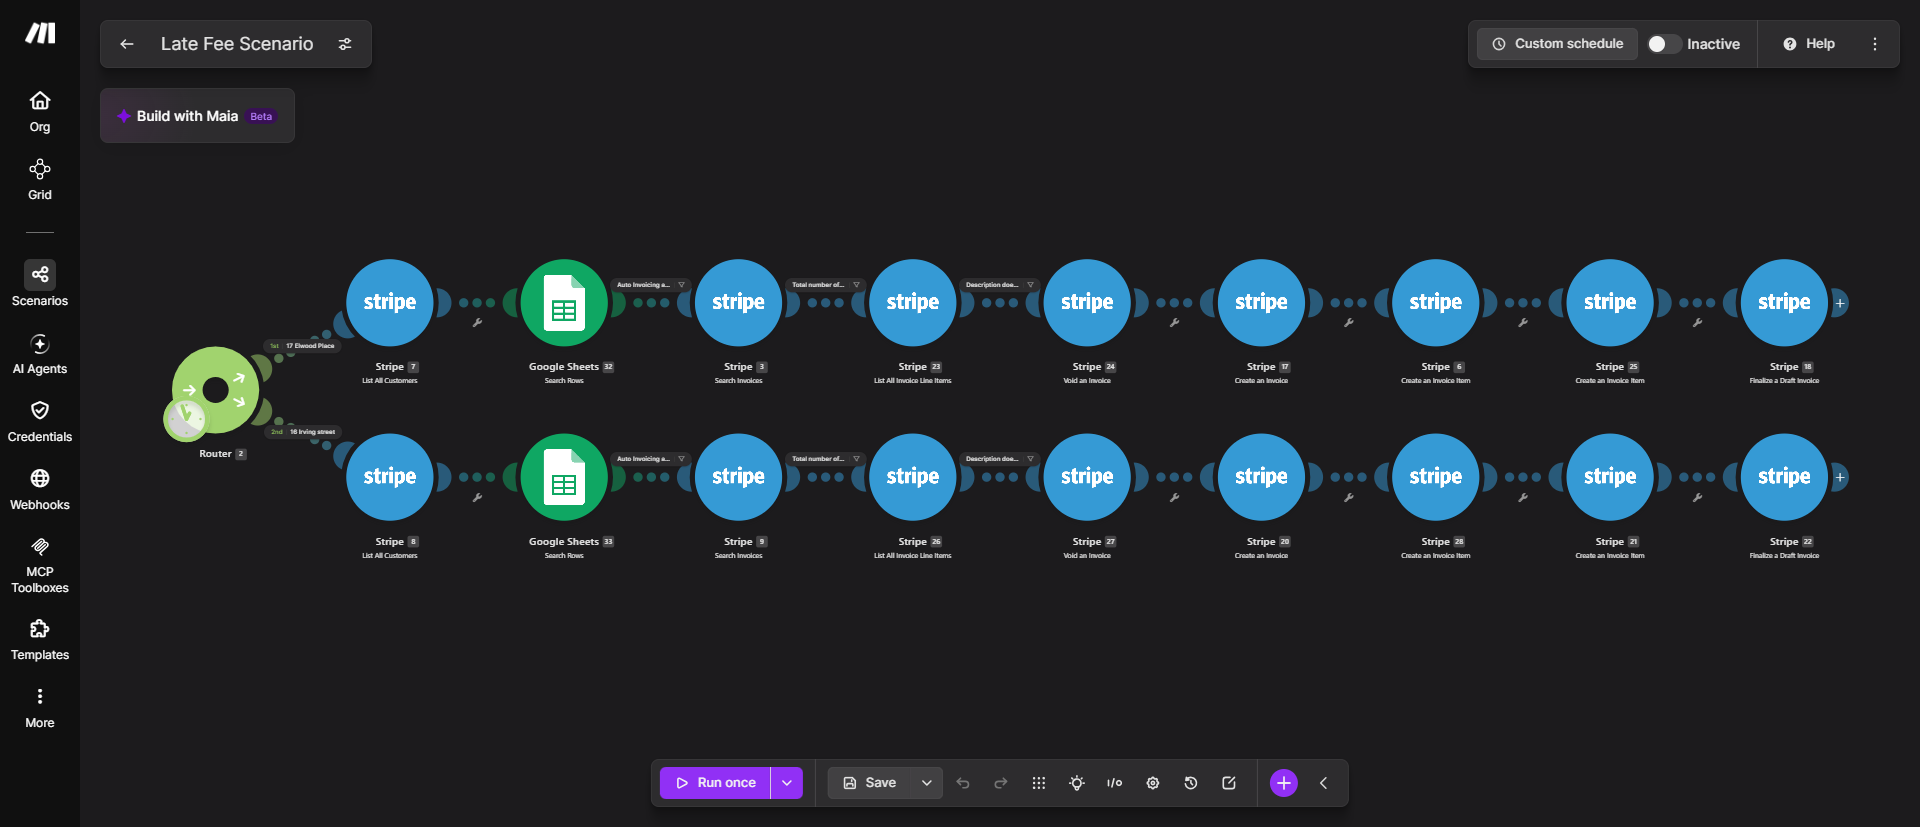Viewport: 1920px width, 827px height.
Task: Go back using the arrow
Action: (x=127, y=44)
